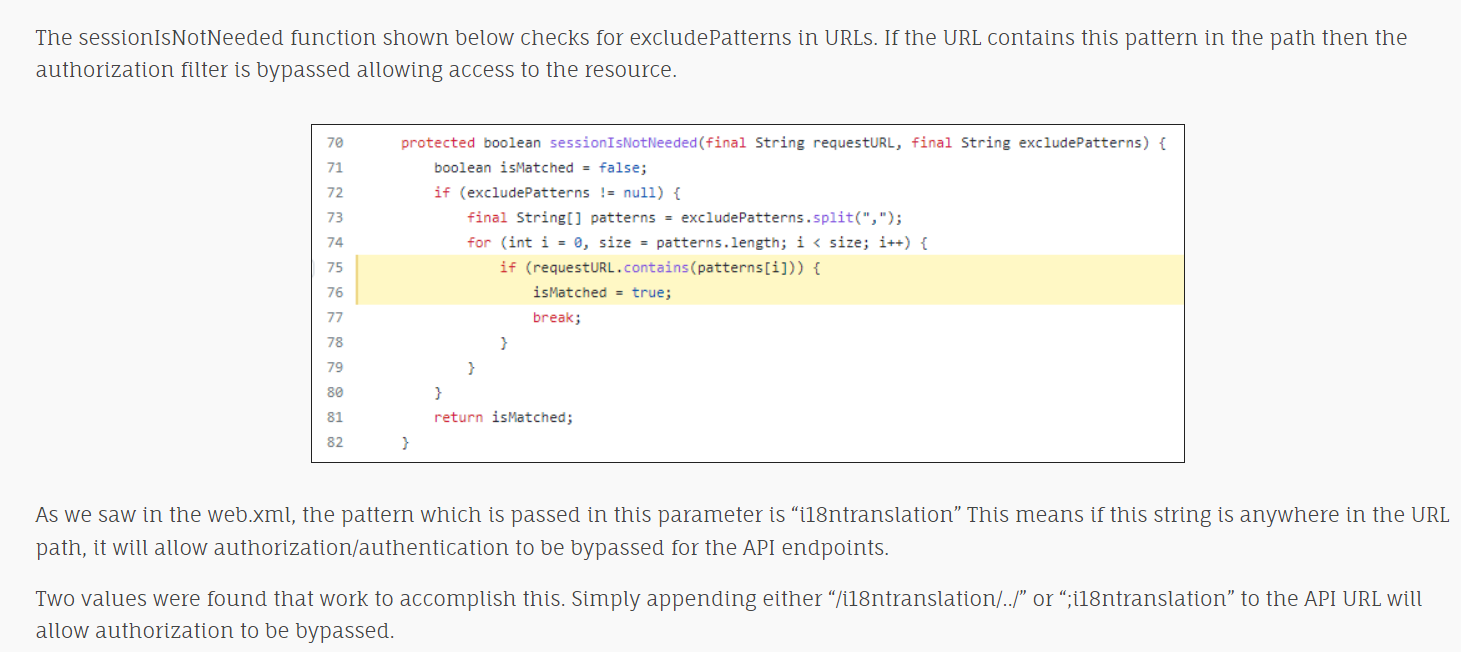This screenshot has height=652, width=1461.
Task: Click line number 82 in the code gutter
Action: pyautogui.click(x=334, y=442)
